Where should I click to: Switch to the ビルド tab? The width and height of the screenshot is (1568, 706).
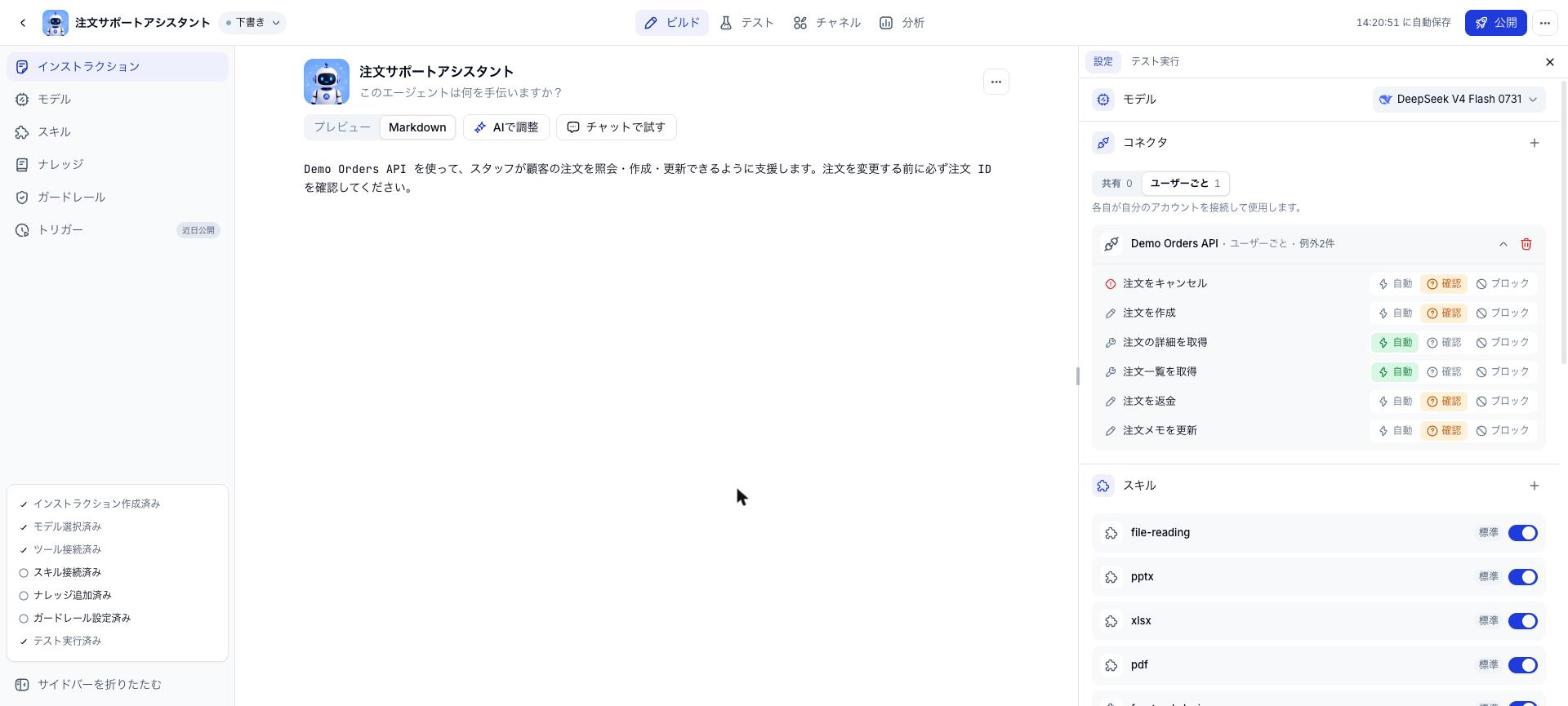coord(672,22)
